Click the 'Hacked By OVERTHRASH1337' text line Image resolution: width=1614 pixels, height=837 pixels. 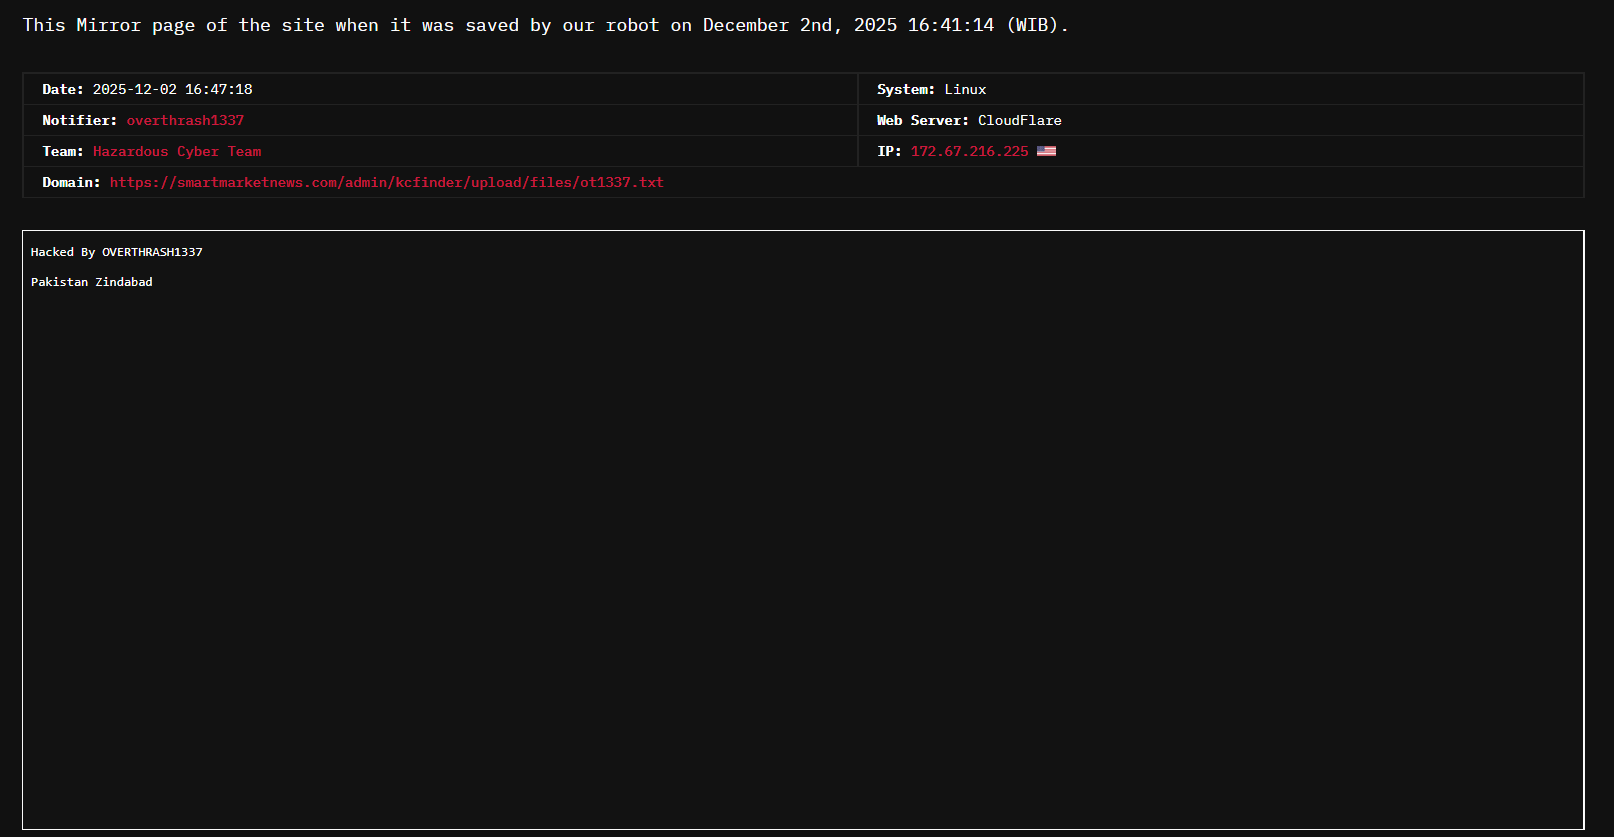[x=116, y=252]
